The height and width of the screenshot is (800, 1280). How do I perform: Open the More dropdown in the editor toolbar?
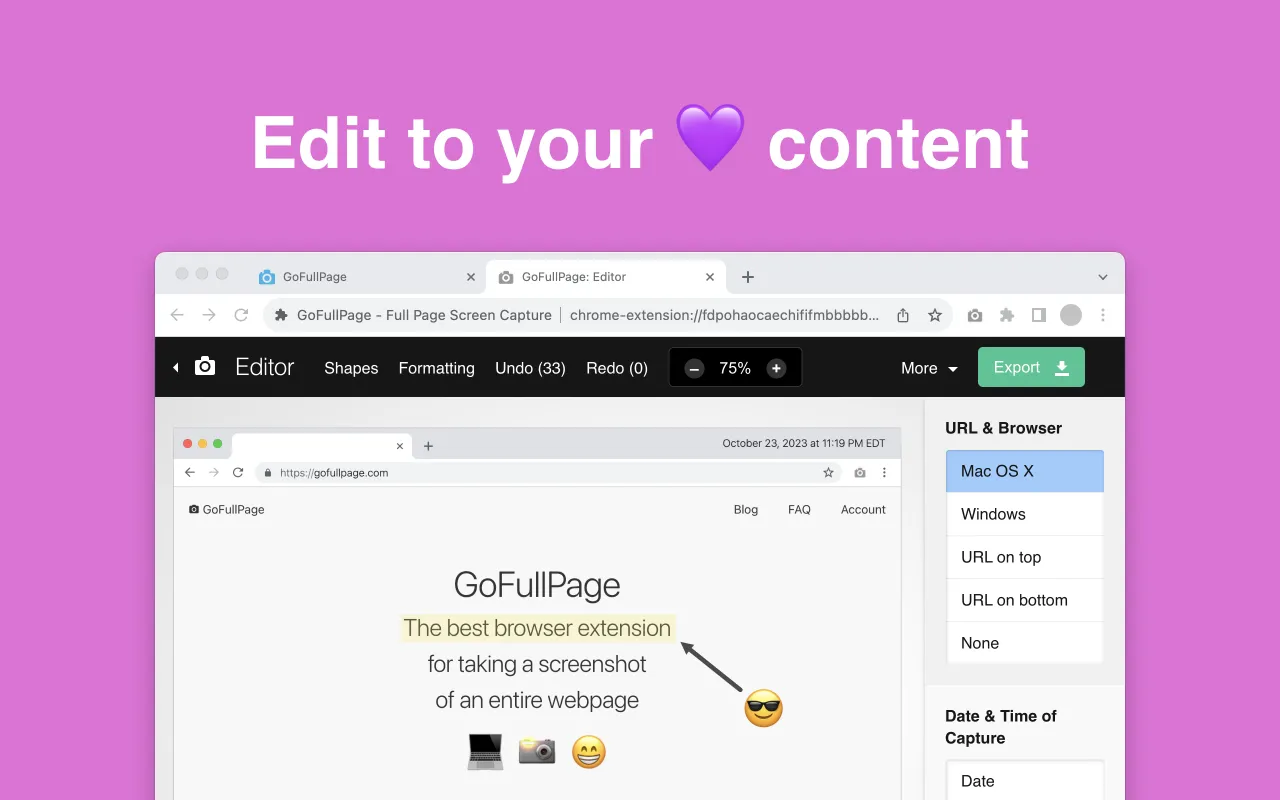pyautogui.click(x=928, y=368)
